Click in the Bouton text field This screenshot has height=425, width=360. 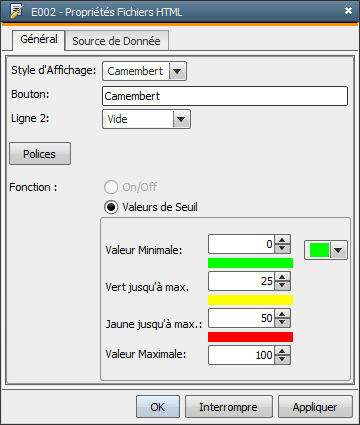point(225,96)
